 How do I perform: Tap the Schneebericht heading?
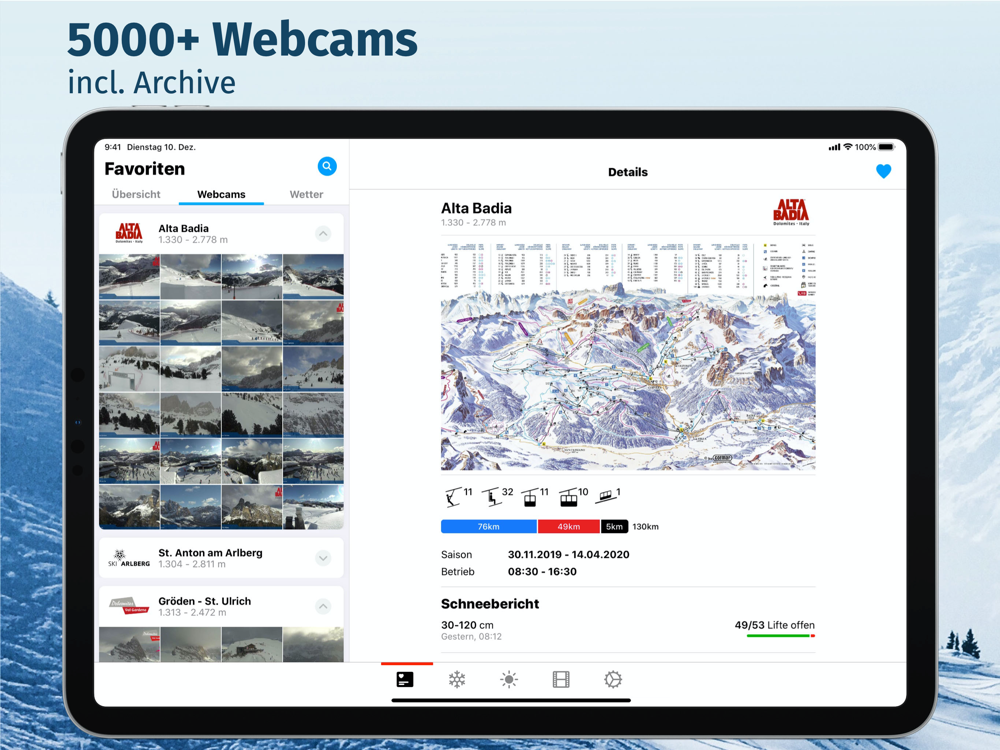point(490,604)
